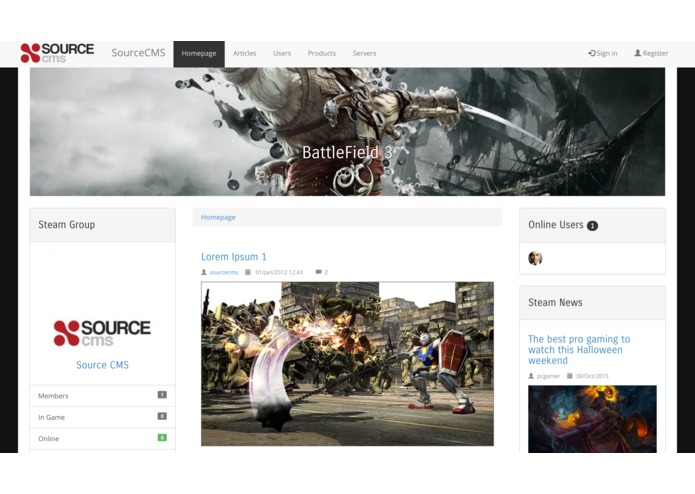Click the Sign in arrow icon
The image size is (695, 494).
pos(592,53)
